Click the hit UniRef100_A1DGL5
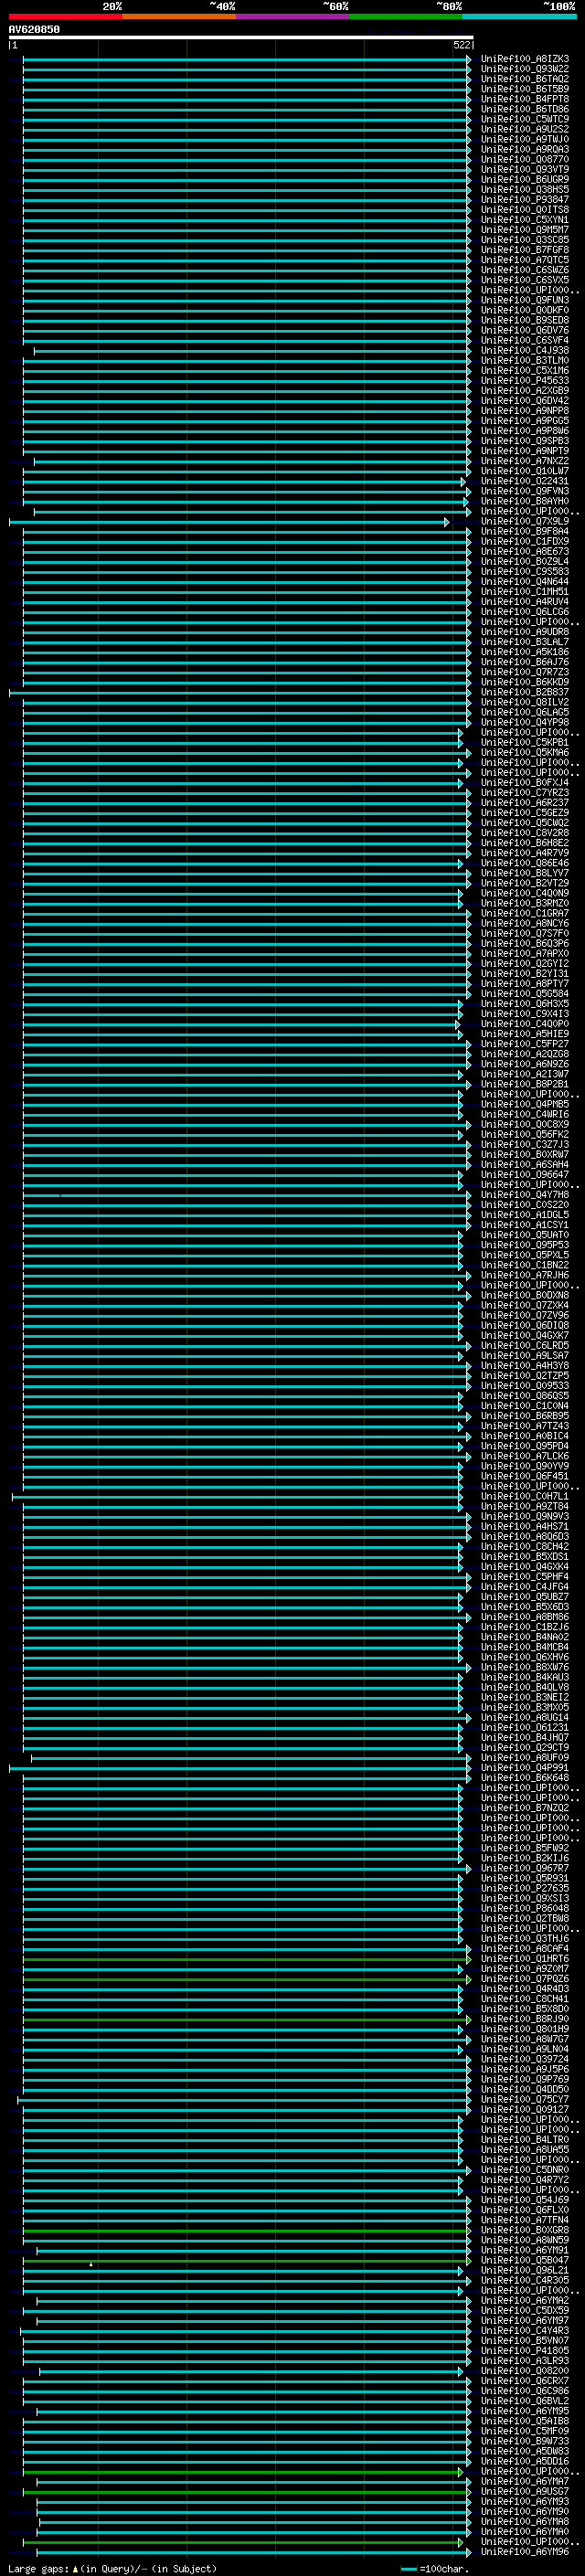 (x=525, y=1215)
